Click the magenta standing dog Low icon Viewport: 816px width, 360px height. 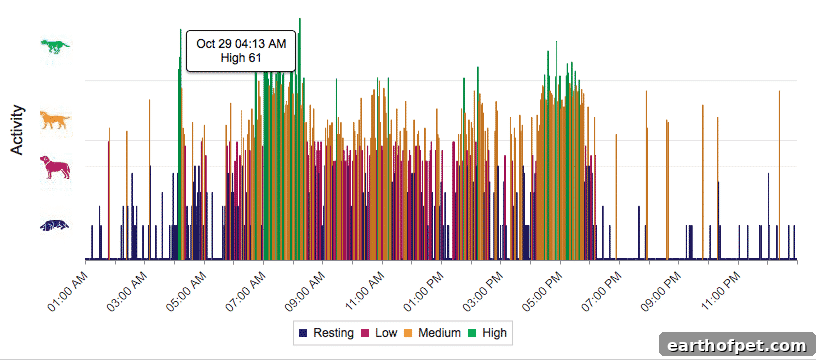pyautogui.click(x=55, y=168)
